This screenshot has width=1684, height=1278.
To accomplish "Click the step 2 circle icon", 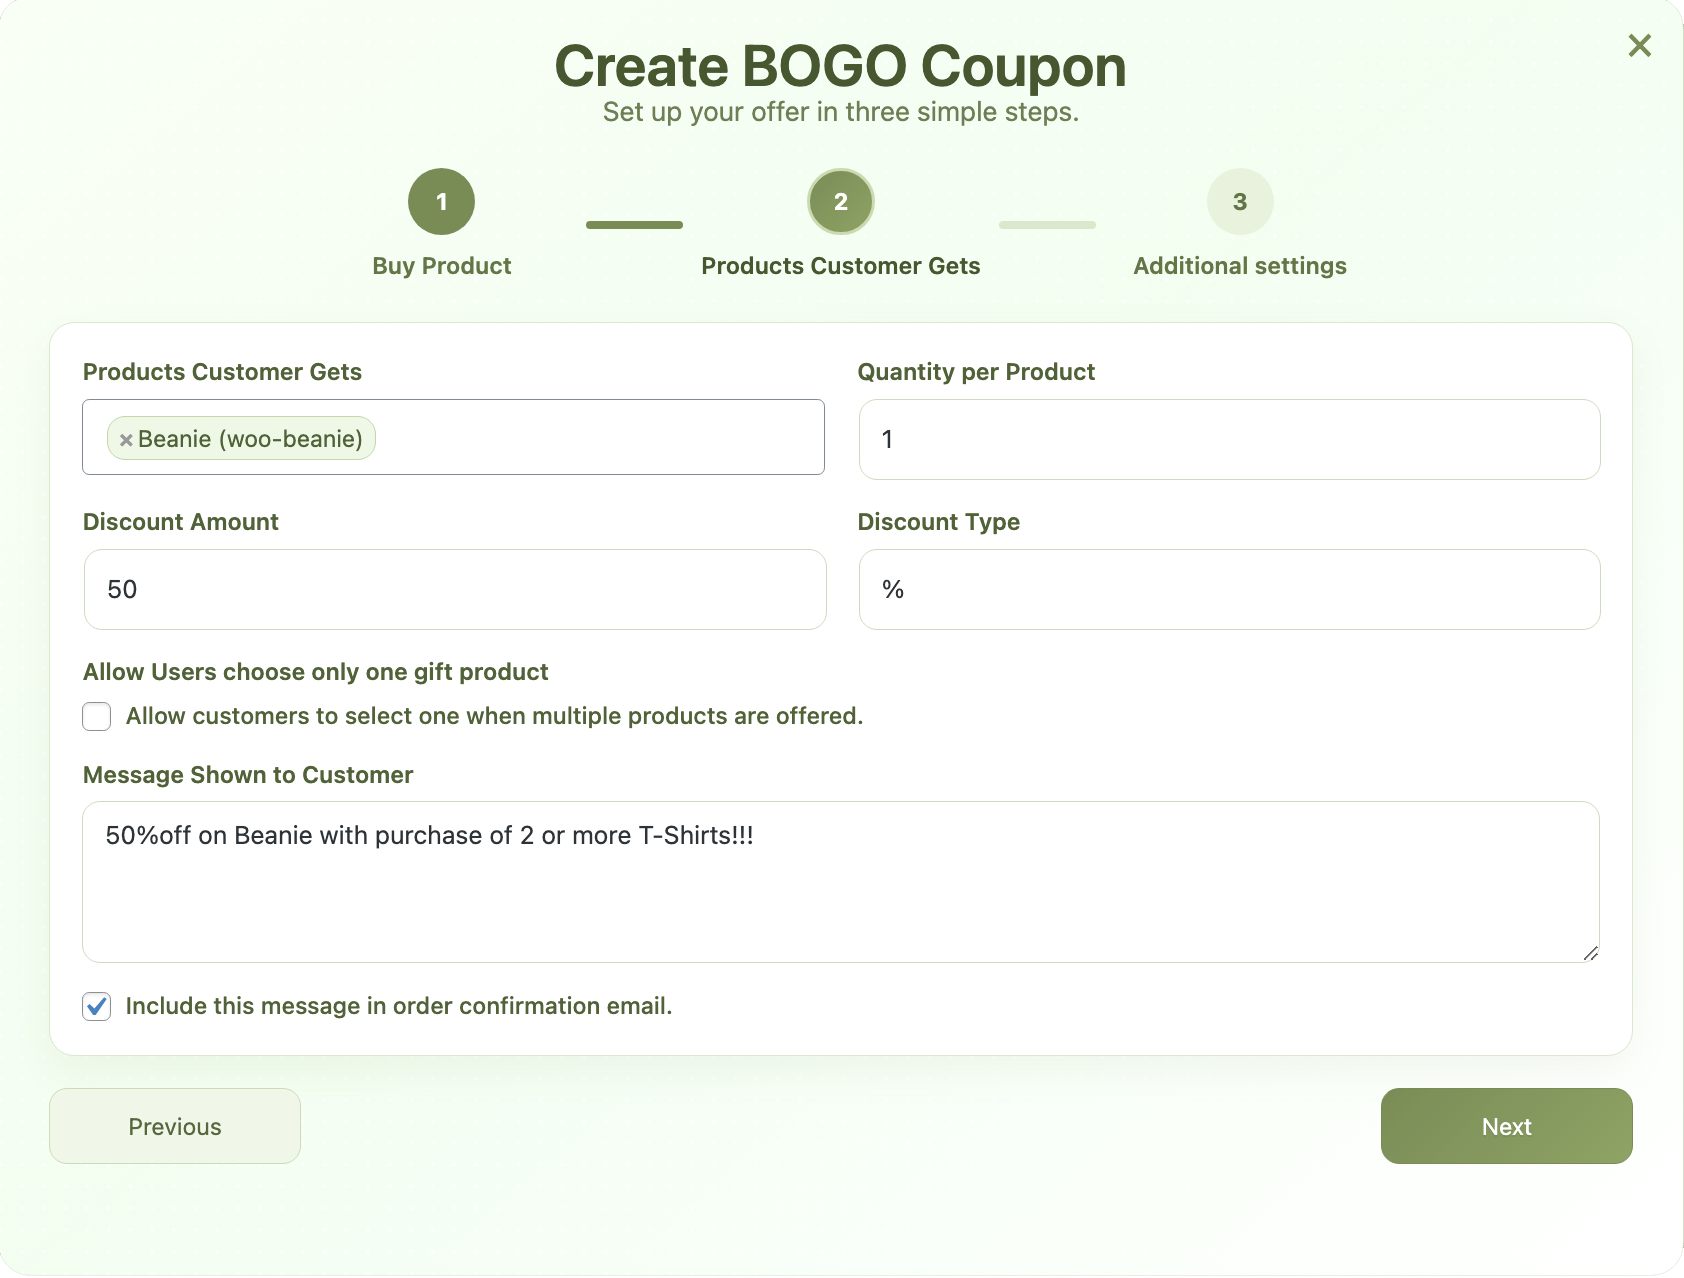I will [x=841, y=202].
